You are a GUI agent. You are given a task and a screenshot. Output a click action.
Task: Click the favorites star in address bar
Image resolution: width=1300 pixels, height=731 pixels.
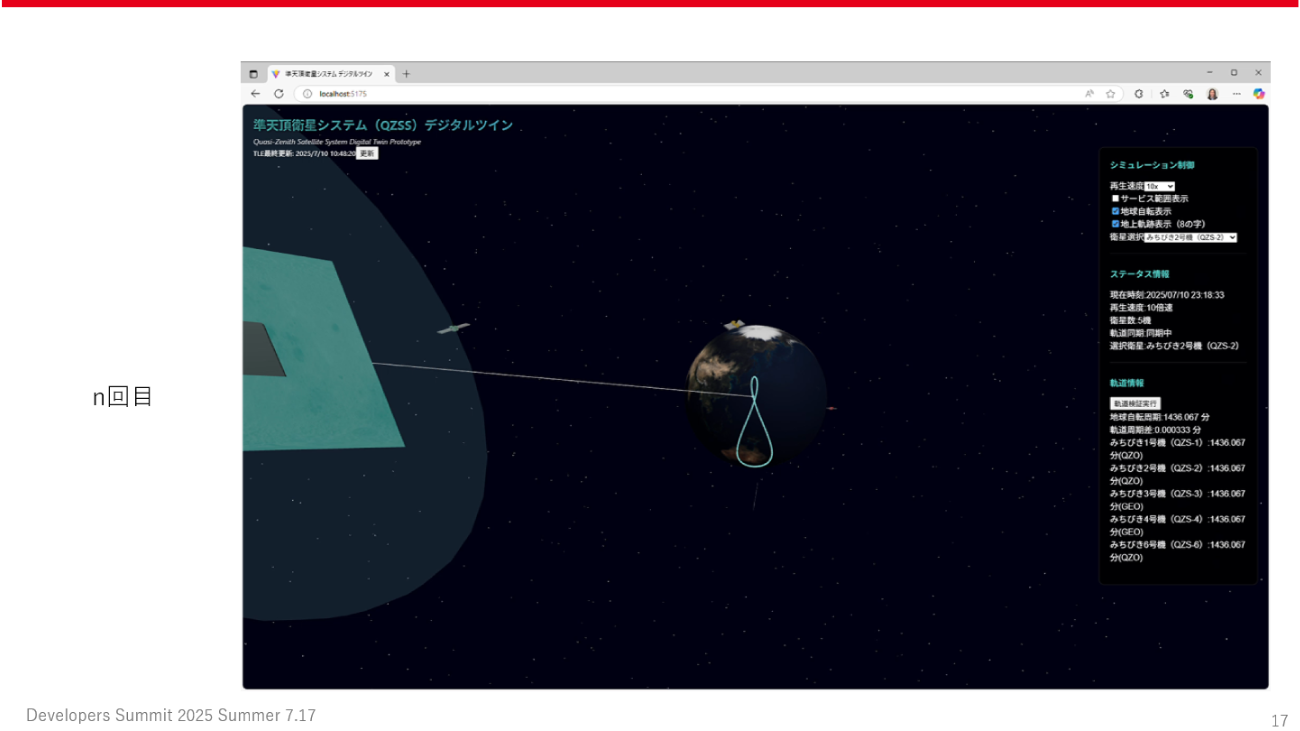pyautogui.click(x=1110, y=94)
